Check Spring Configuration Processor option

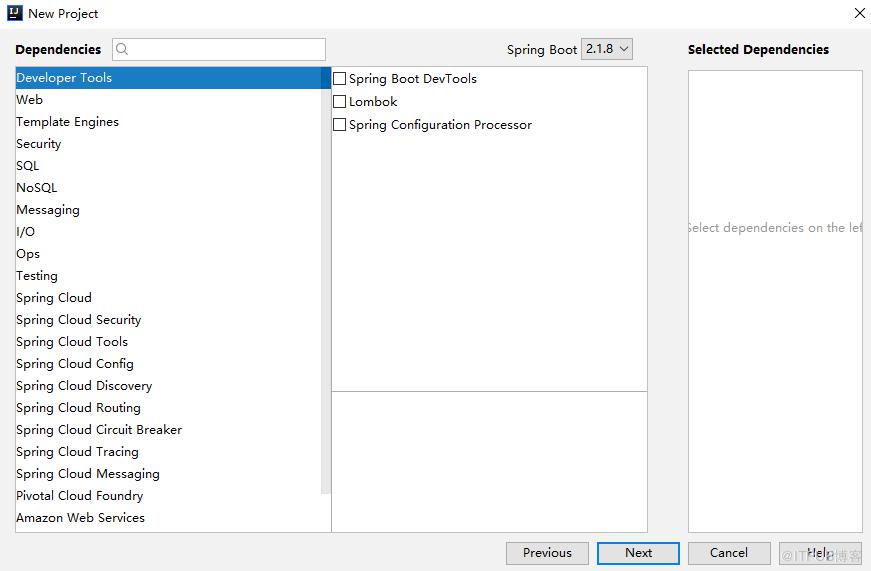(339, 124)
